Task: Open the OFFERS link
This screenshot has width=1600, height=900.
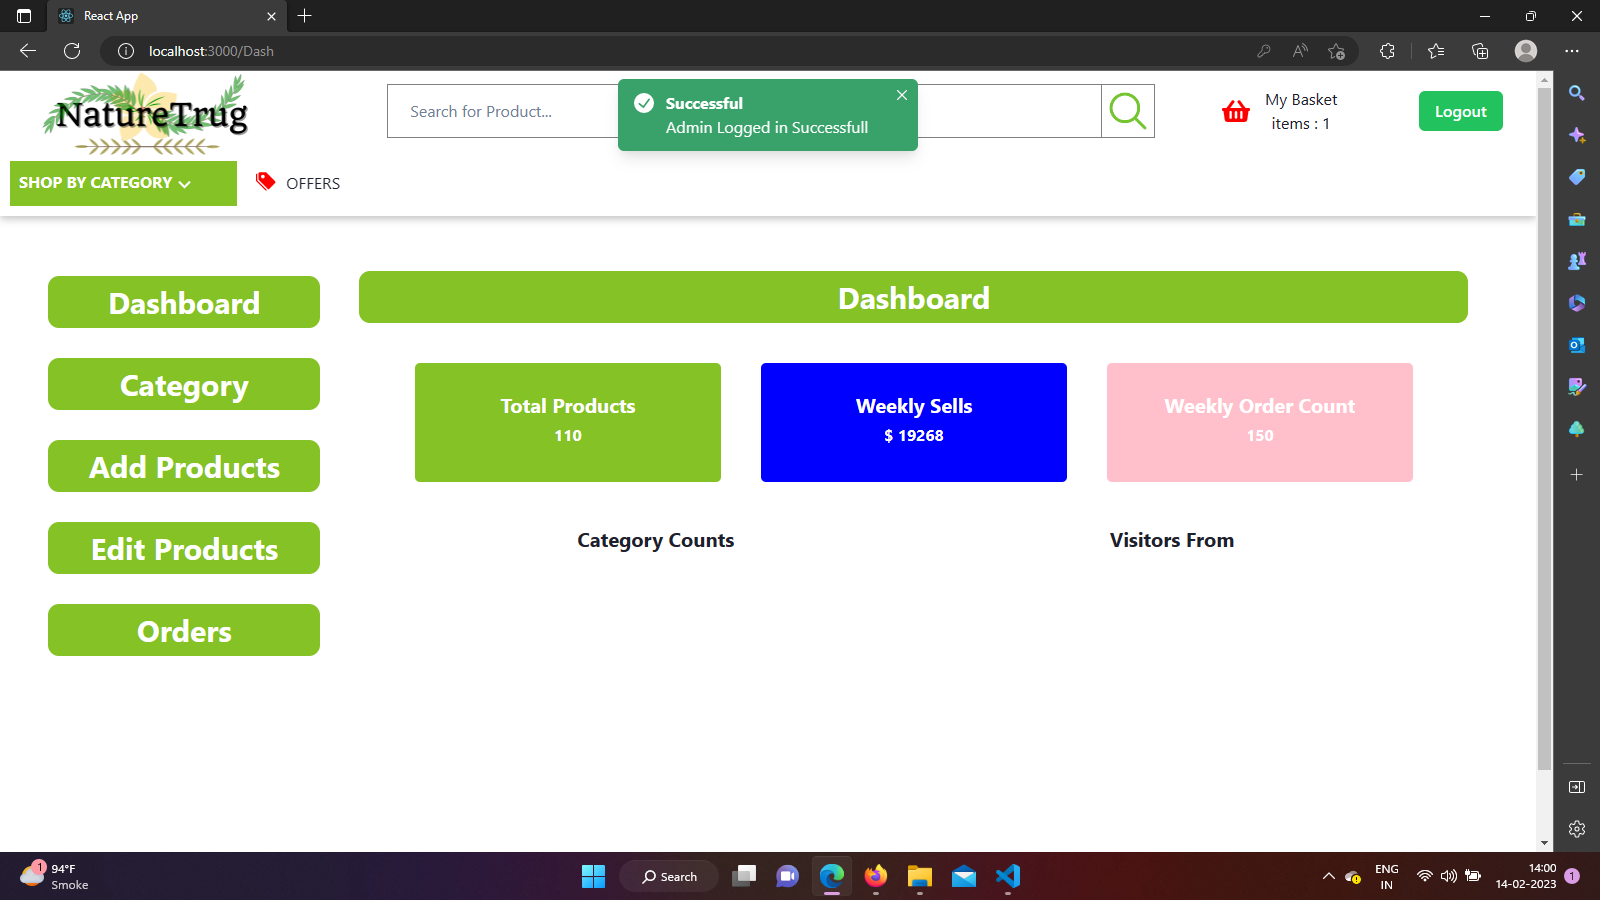Action: point(313,183)
